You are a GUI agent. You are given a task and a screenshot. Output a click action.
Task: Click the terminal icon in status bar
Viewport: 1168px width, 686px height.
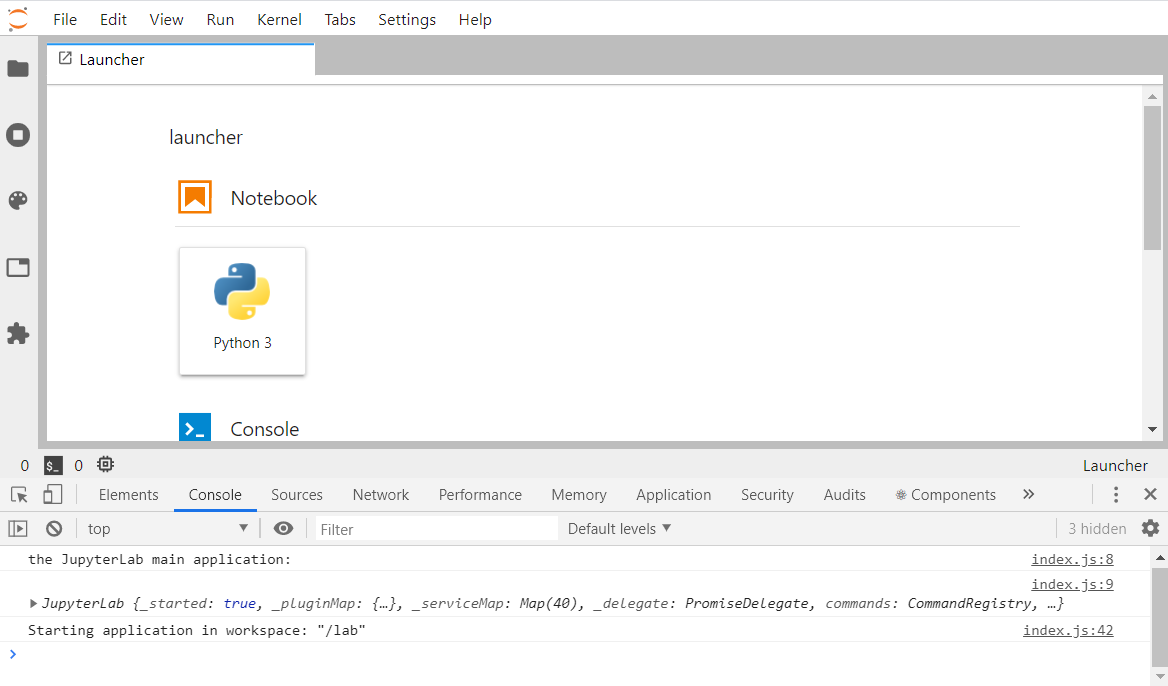pyautogui.click(x=53, y=466)
